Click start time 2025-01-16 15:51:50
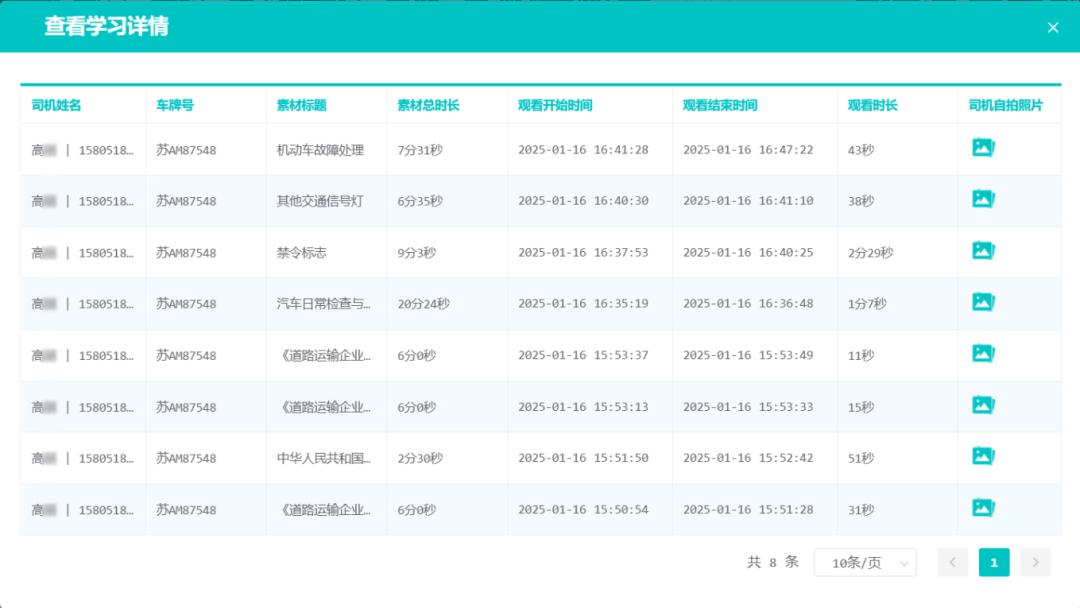Viewport: 1080px width, 608px height. coord(583,457)
